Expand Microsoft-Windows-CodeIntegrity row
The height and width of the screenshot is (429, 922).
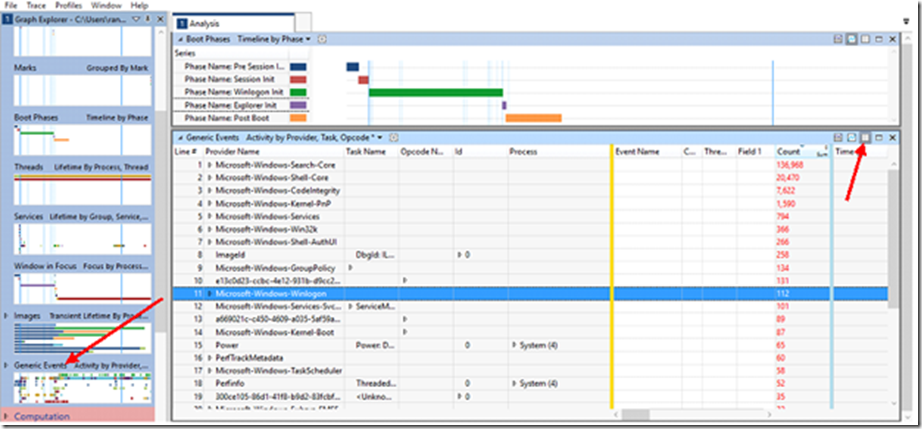209,191
